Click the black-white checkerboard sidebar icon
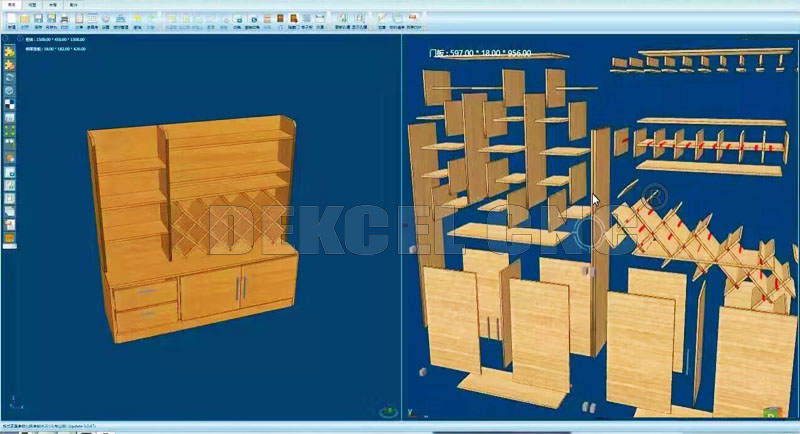Viewport: 800px width, 434px height. tap(9, 105)
